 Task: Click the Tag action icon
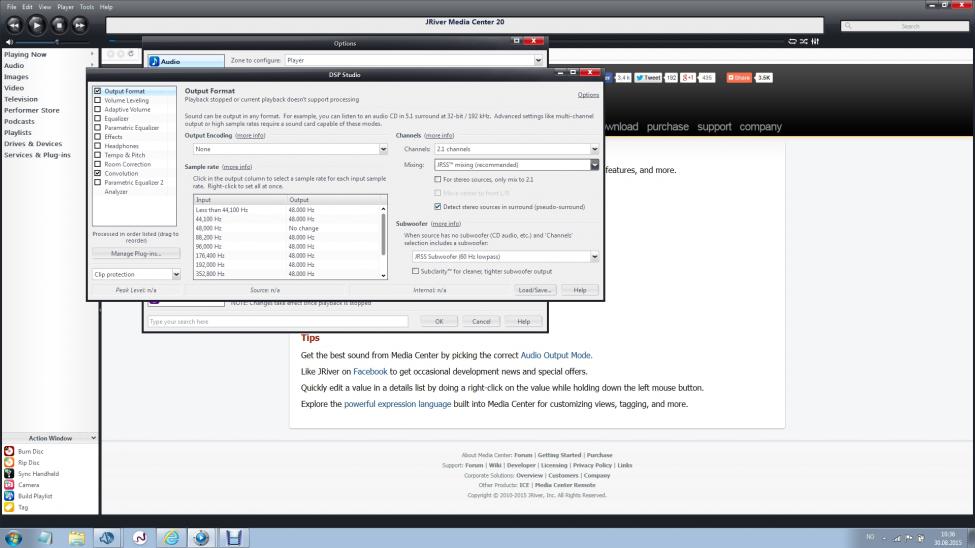(x=9, y=507)
